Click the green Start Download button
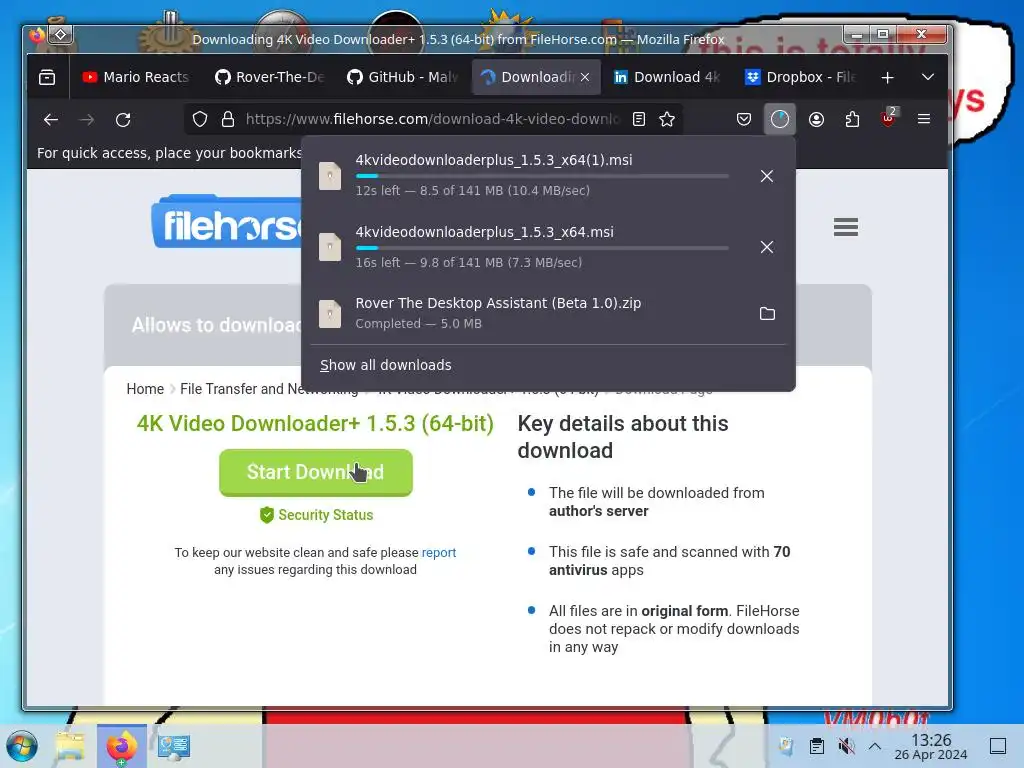Image resolution: width=1024 pixels, height=768 pixels. click(315, 472)
